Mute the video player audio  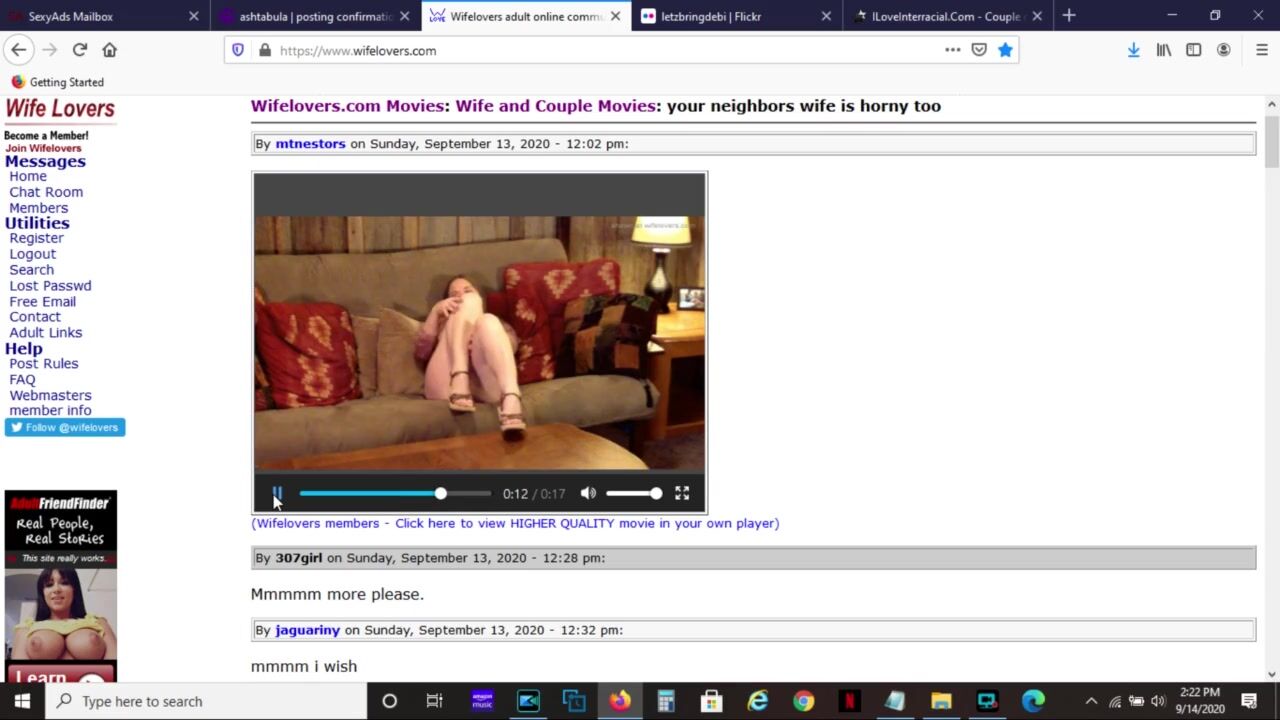pyautogui.click(x=588, y=493)
